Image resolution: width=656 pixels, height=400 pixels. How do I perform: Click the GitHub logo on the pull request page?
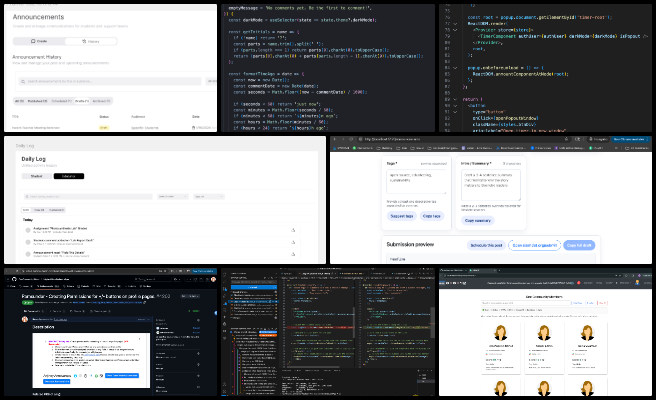[12, 281]
